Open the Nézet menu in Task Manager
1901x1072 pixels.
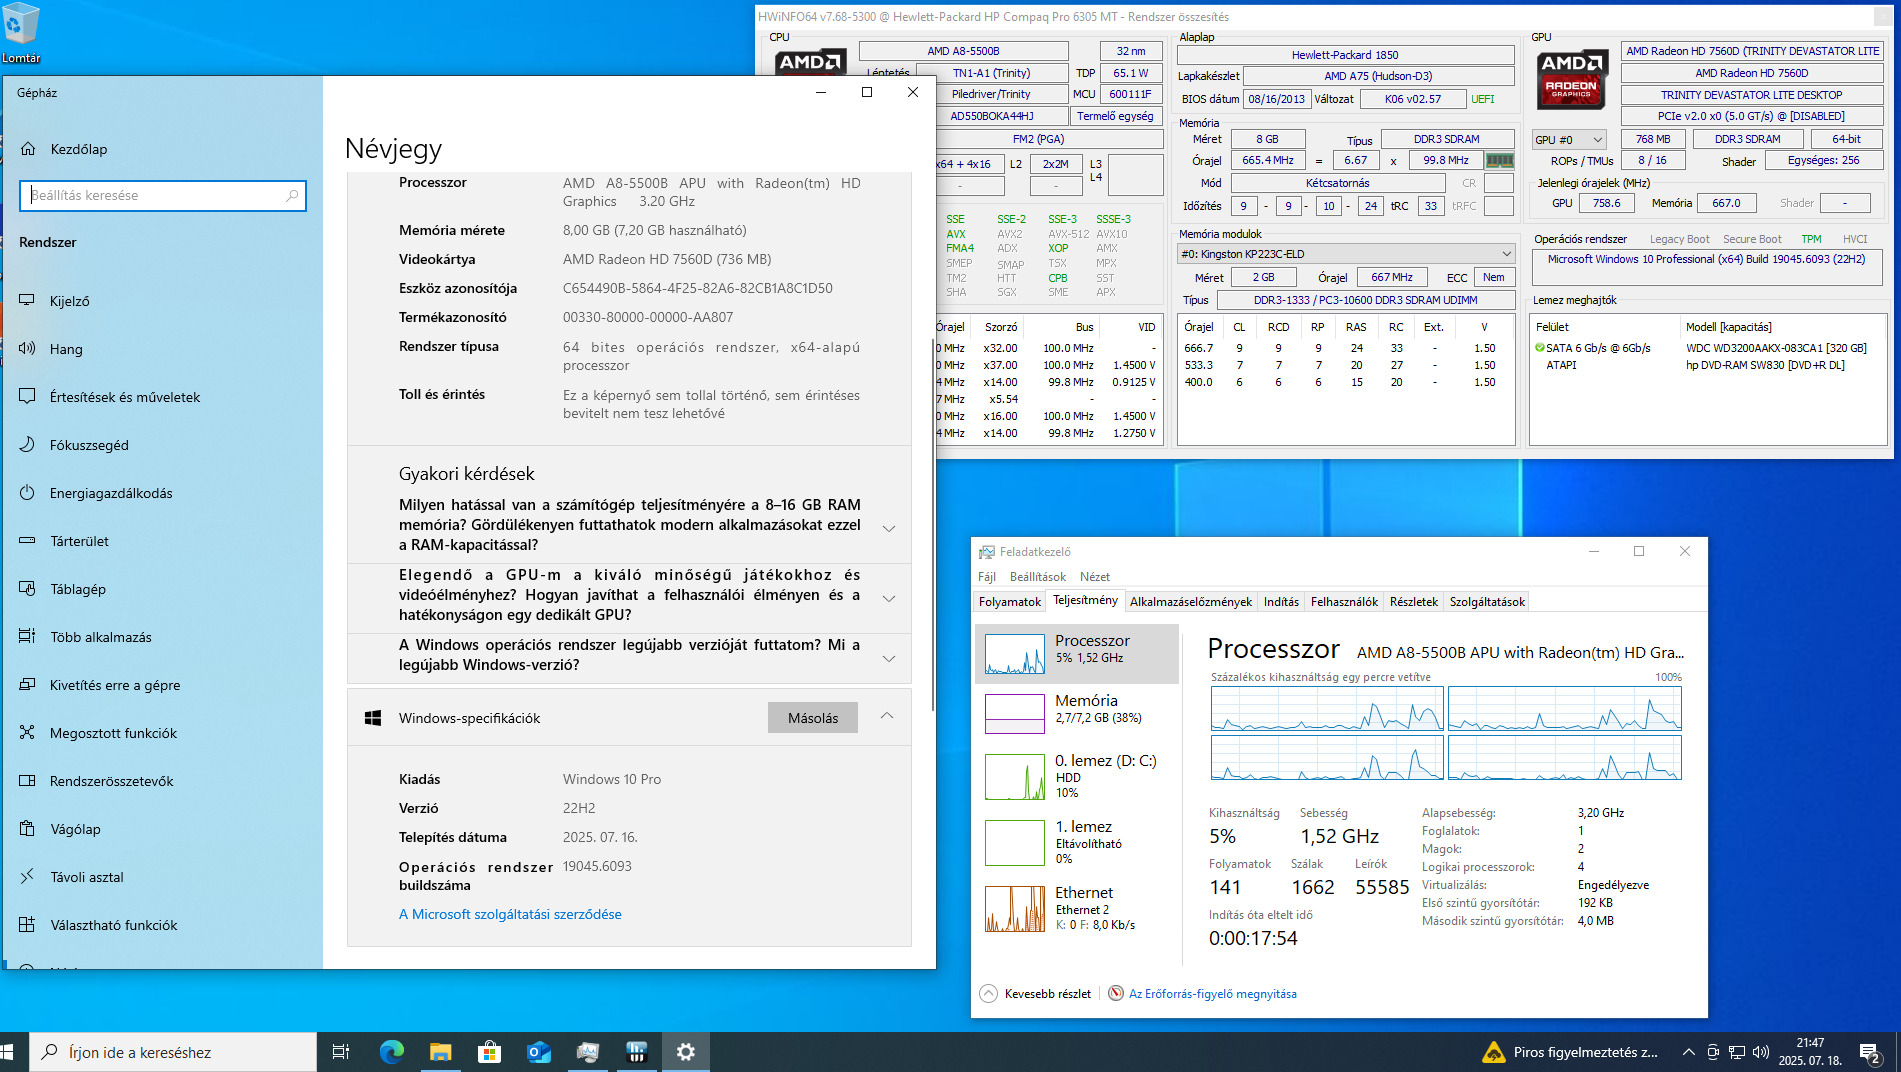point(1094,577)
